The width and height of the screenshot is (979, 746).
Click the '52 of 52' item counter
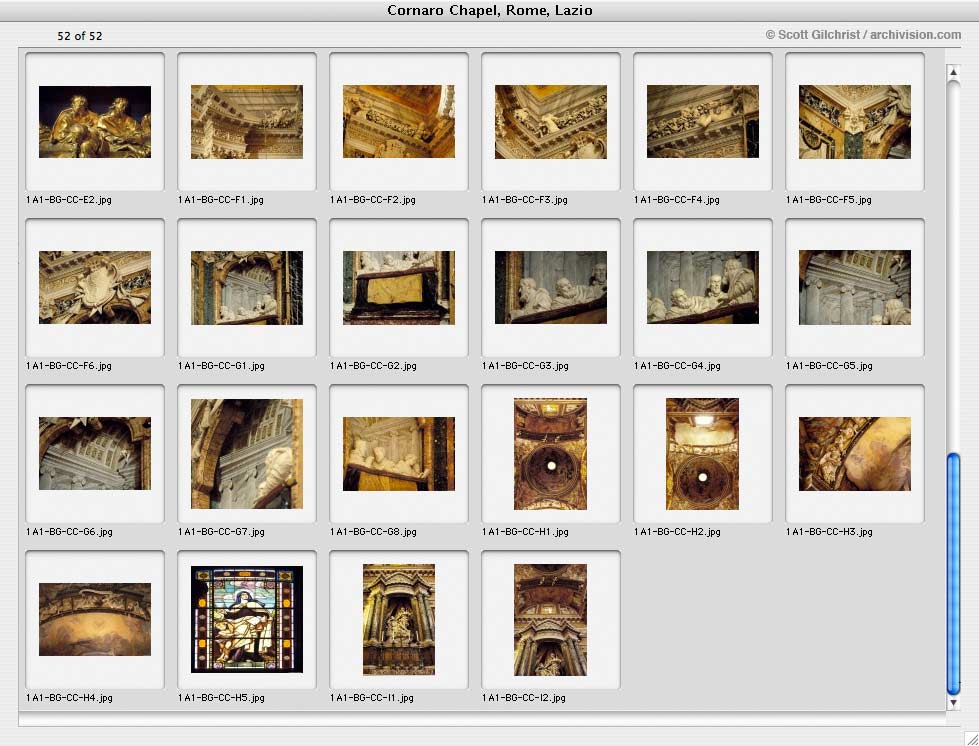[x=79, y=36]
